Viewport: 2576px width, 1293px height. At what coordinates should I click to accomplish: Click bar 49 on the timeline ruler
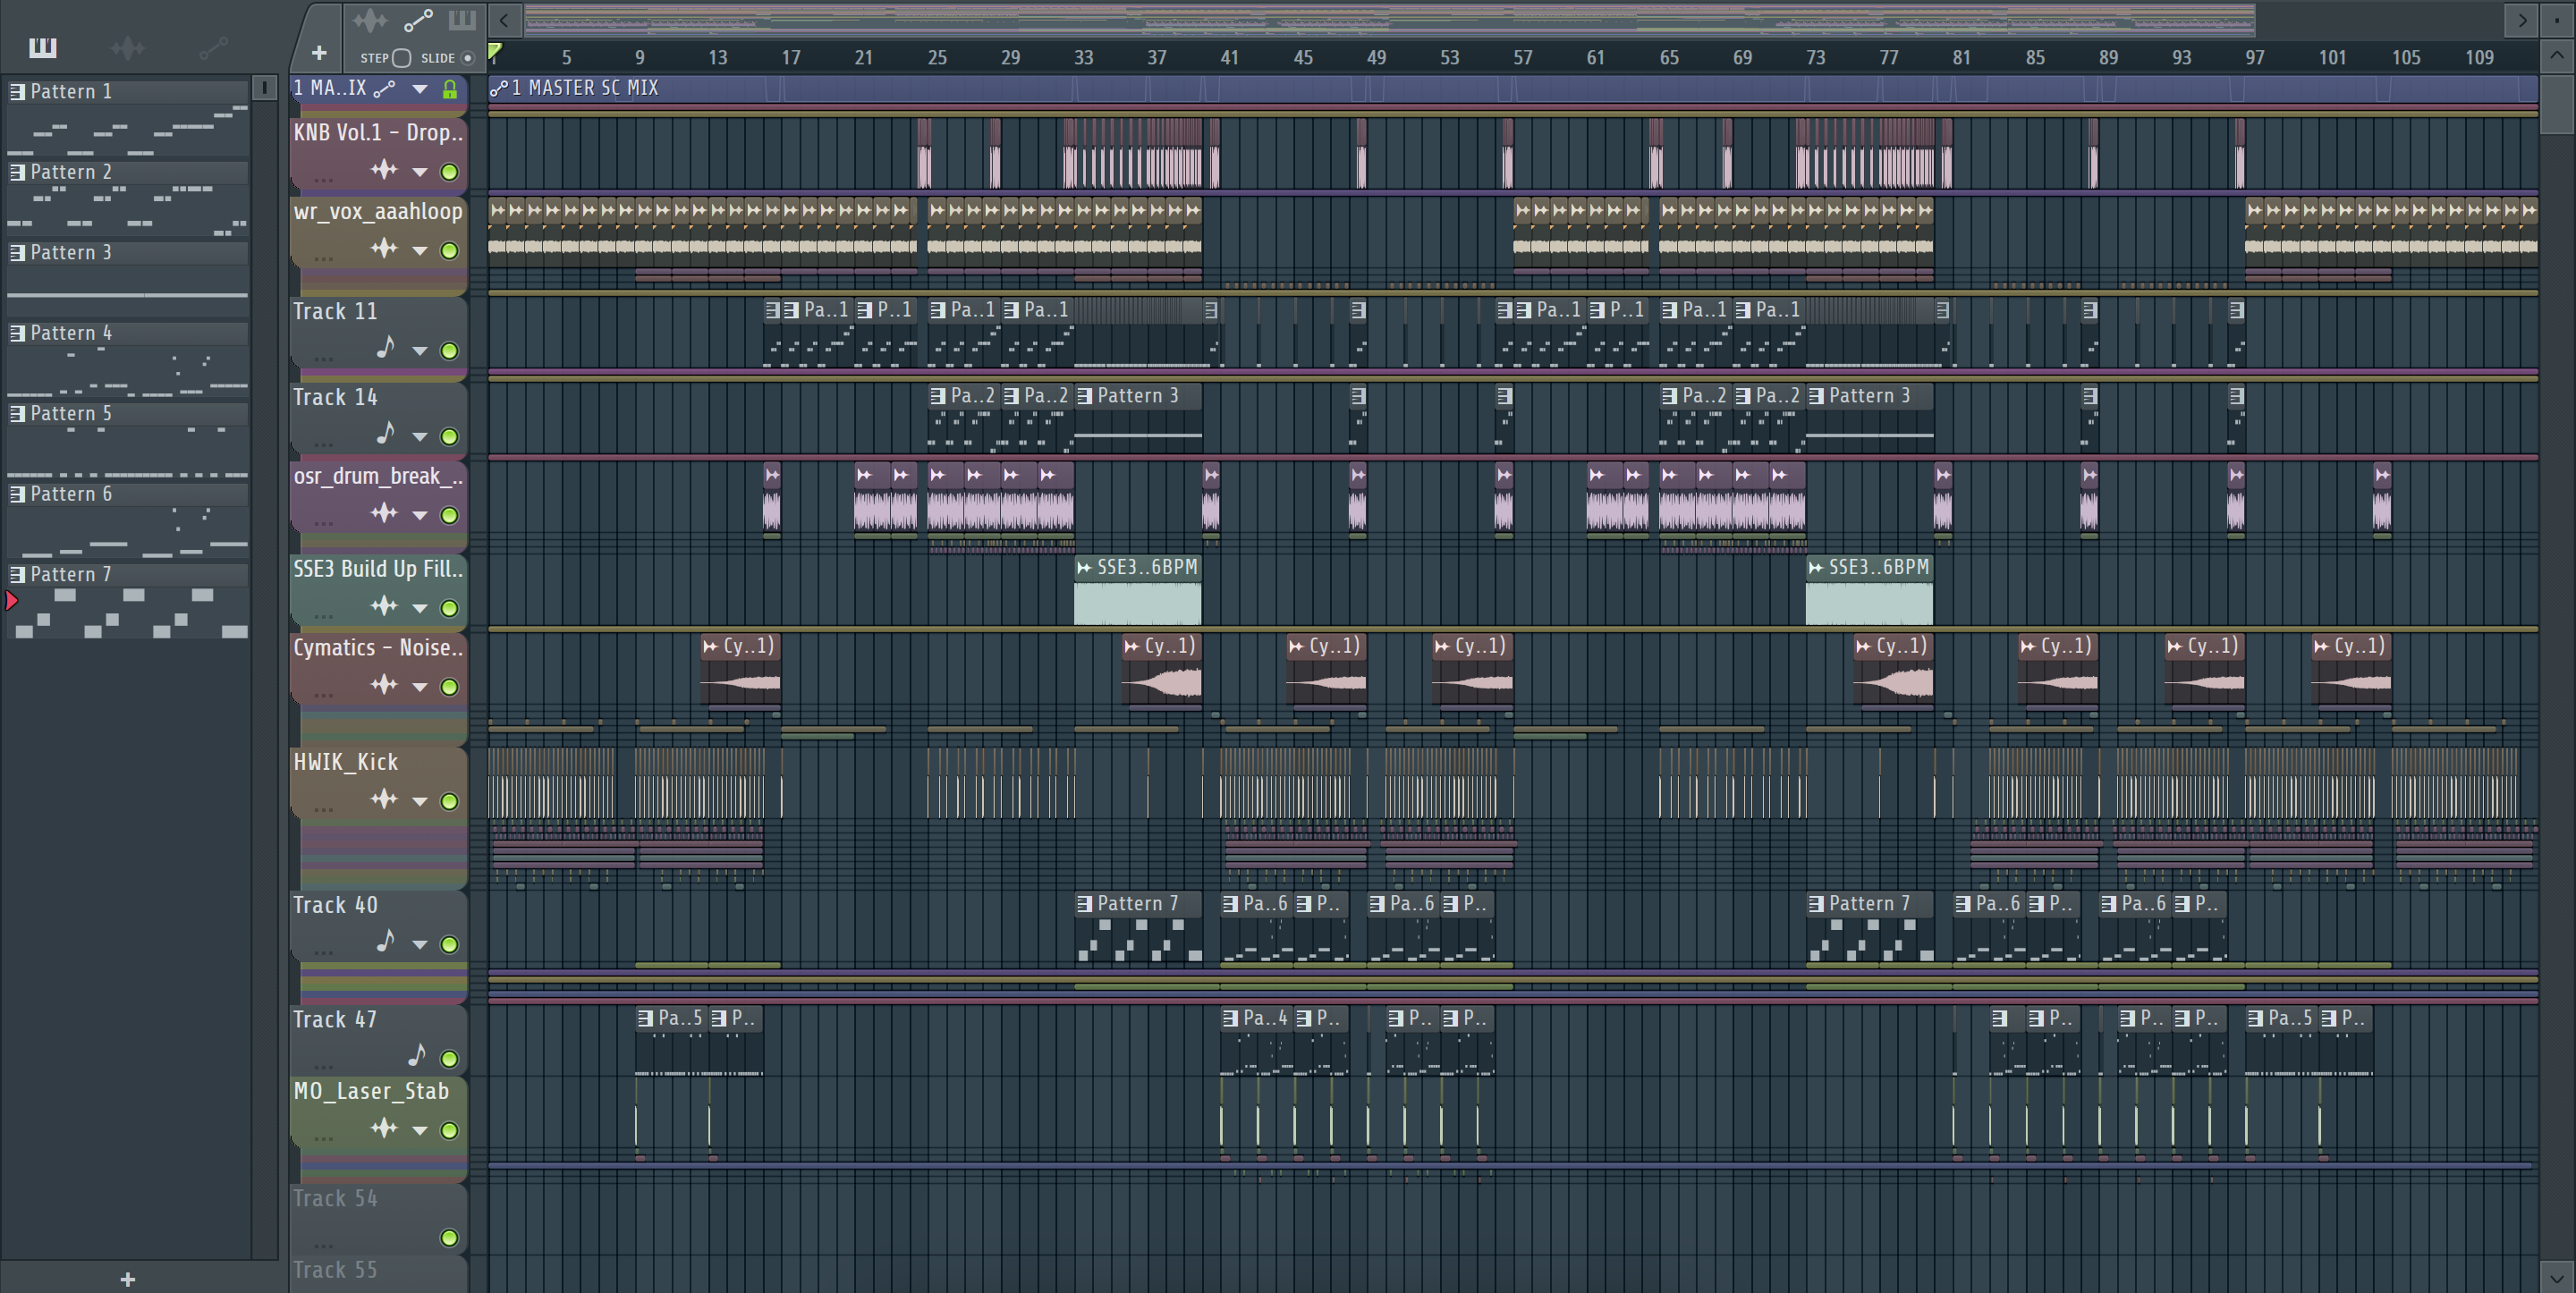click(x=1376, y=58)
